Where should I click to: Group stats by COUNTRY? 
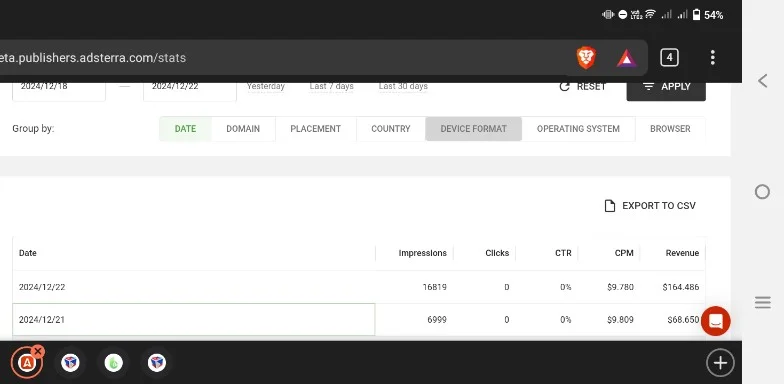(390, 128)
